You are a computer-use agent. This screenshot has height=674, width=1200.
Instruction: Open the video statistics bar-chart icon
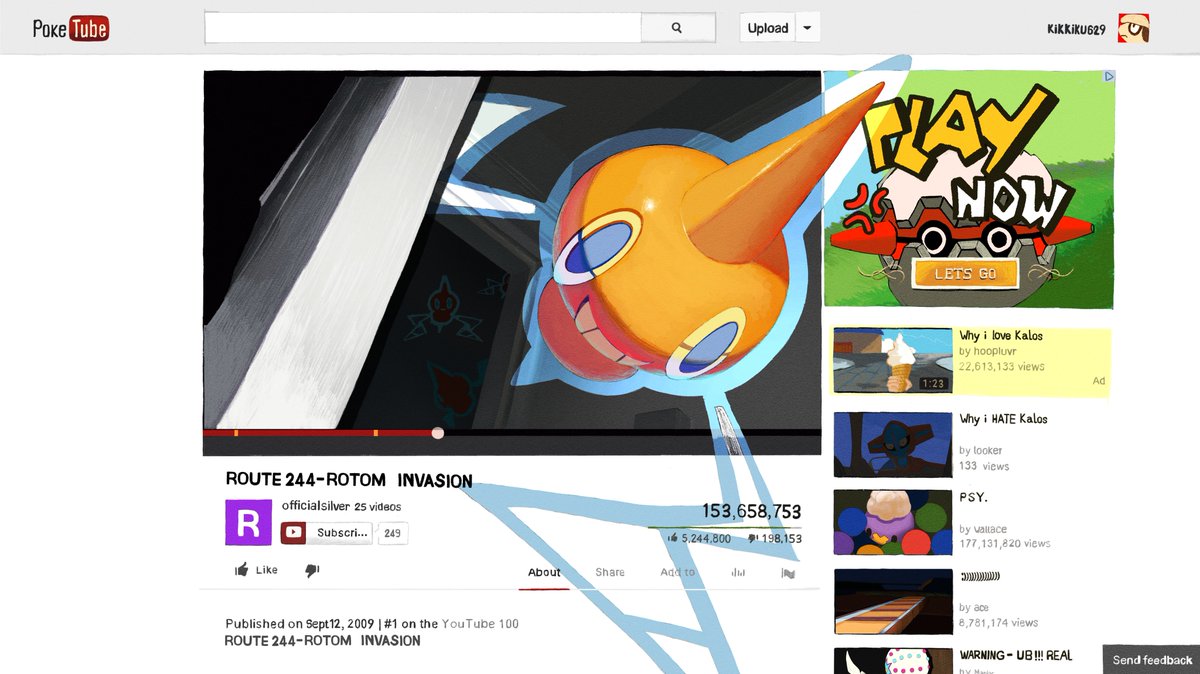pos(738,572)
